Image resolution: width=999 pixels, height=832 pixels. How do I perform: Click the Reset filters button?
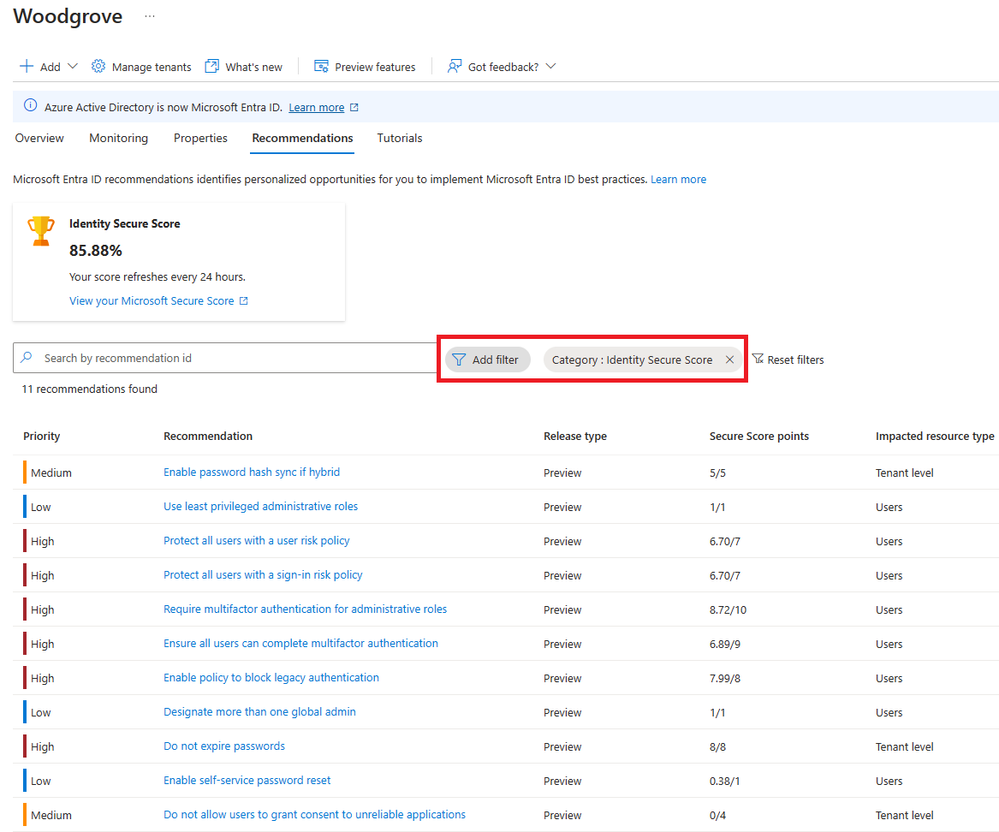[788, 360]
